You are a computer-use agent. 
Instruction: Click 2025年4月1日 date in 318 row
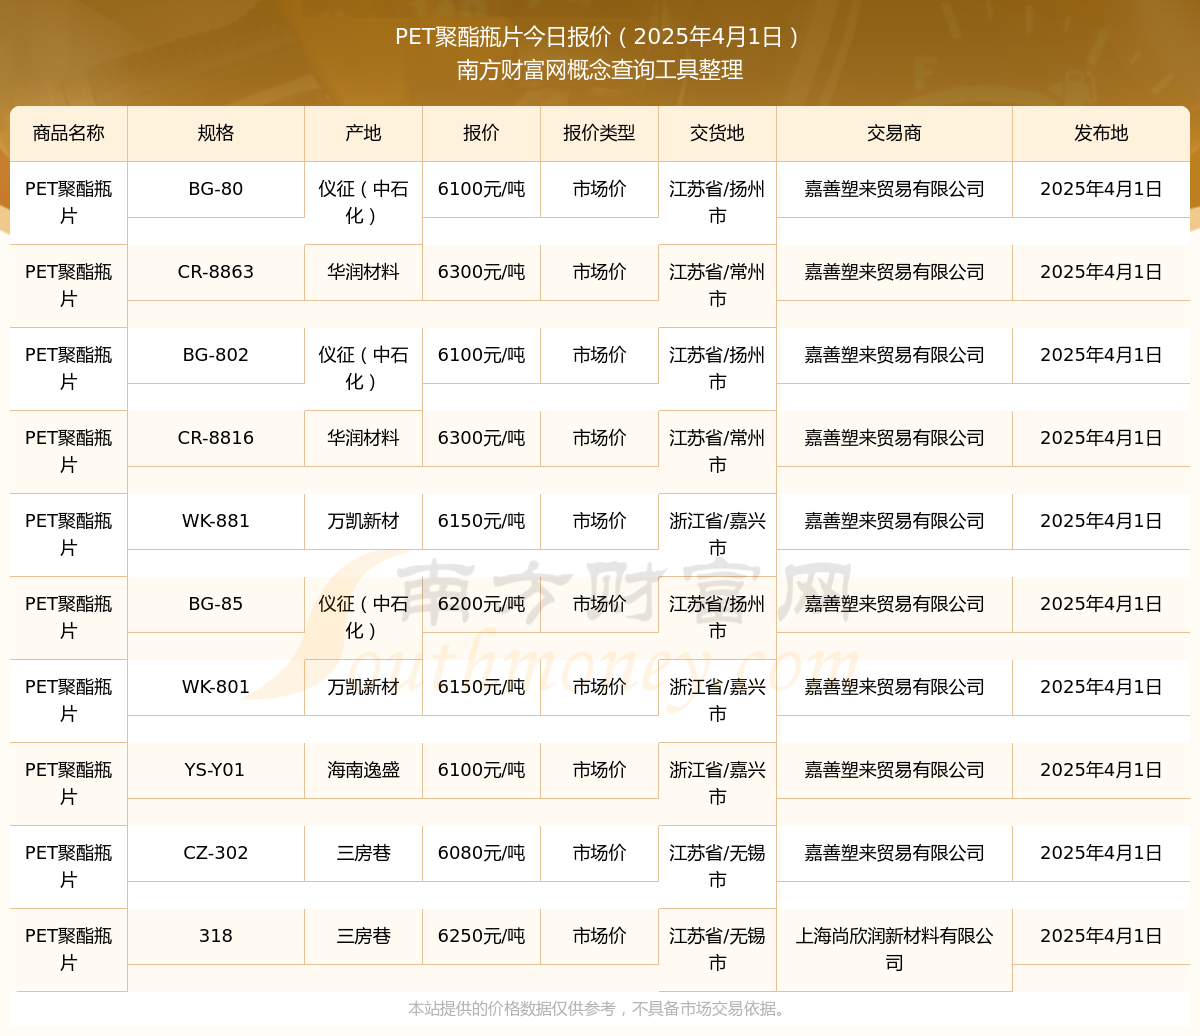coord(1101,936)
